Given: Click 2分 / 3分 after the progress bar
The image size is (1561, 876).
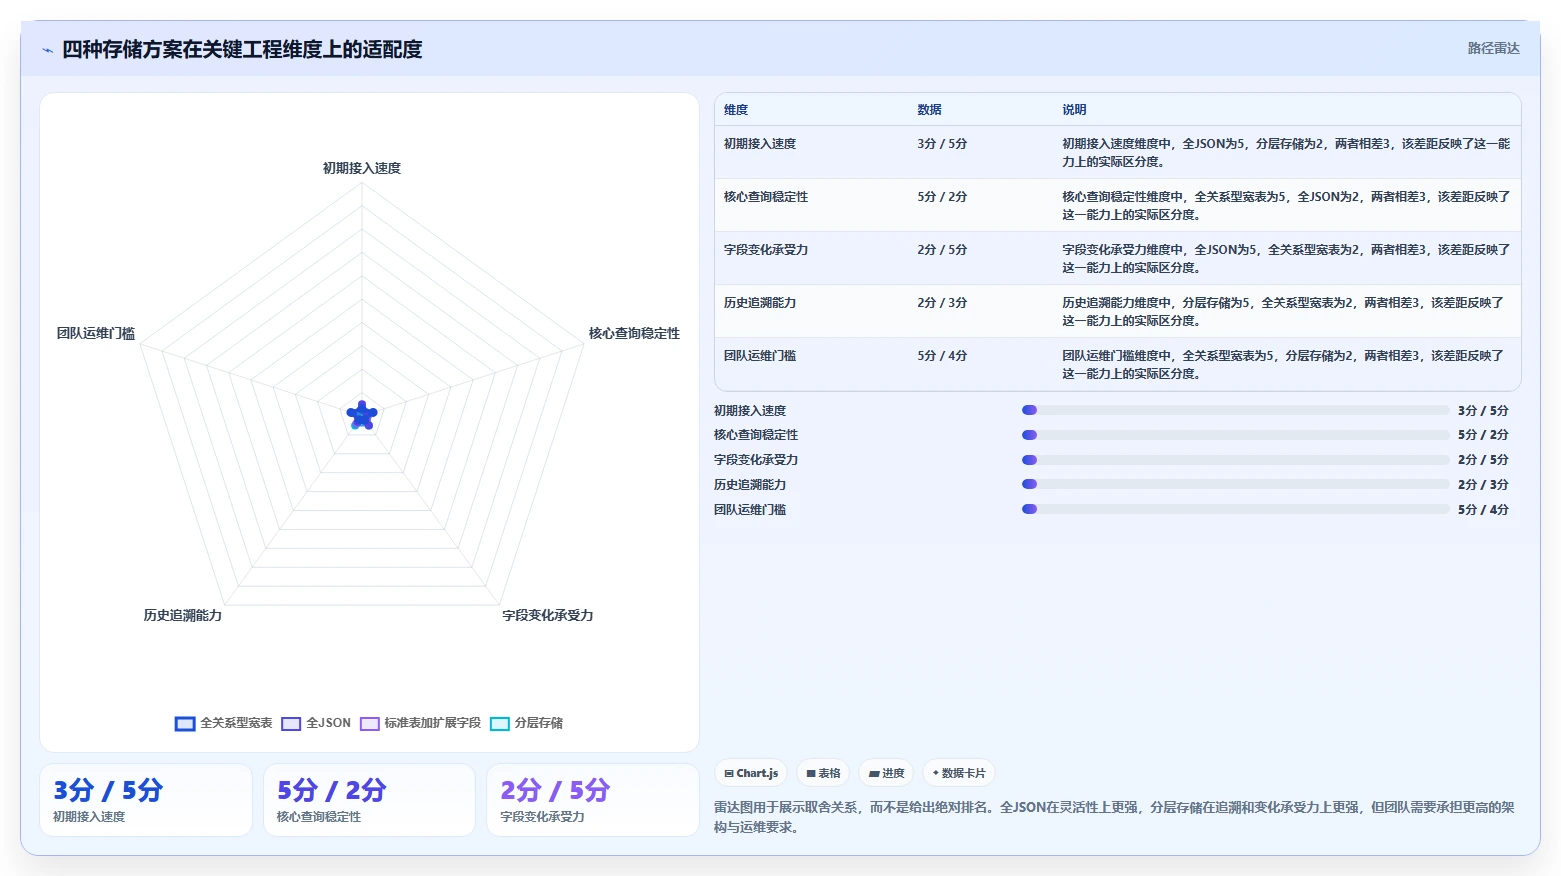Looking at the screenshot, I should pyautogui.click(x=1483, y=485).
